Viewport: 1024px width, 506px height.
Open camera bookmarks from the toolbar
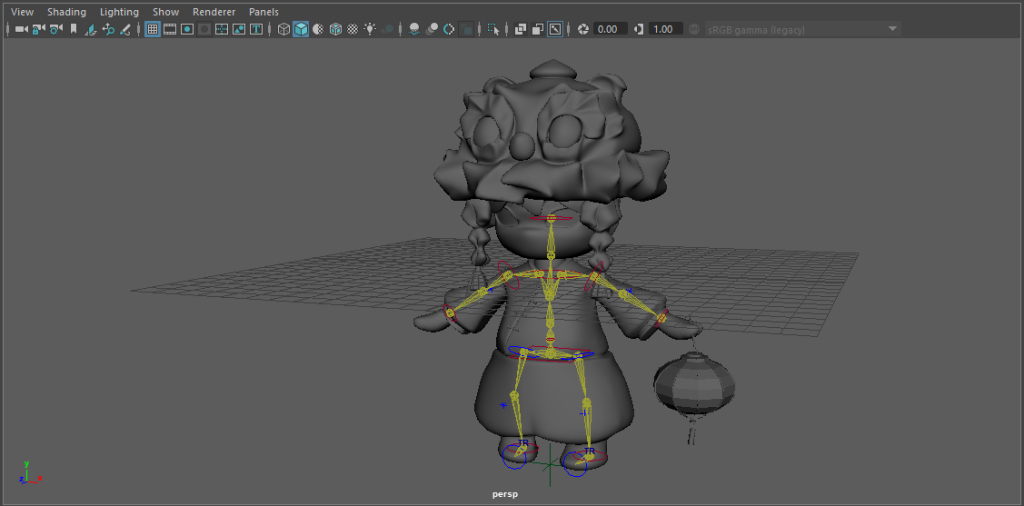(73, 29)
